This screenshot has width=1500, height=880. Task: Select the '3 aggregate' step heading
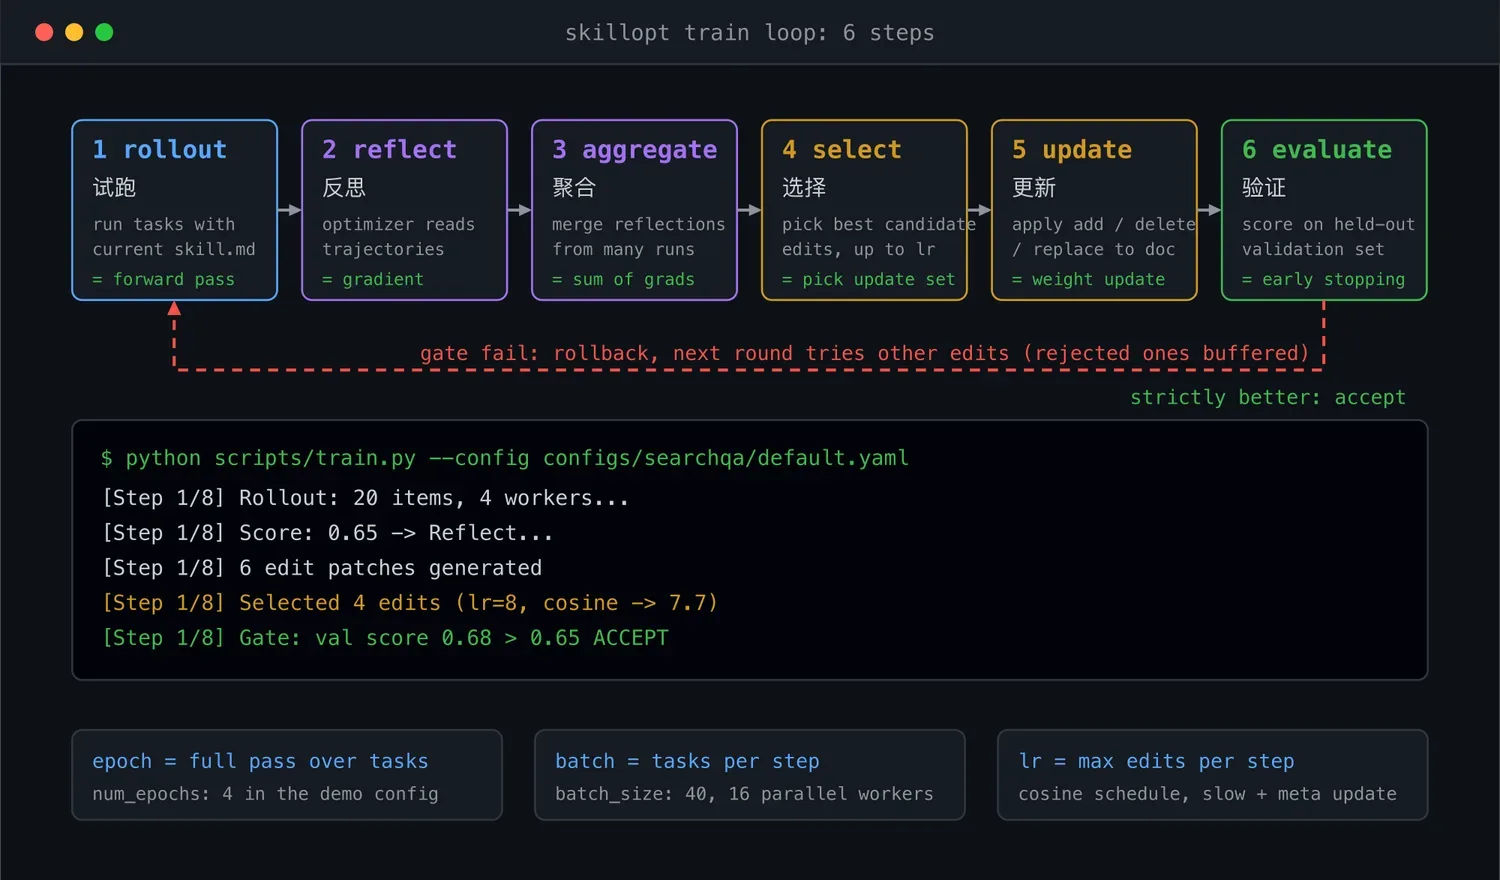635,150
